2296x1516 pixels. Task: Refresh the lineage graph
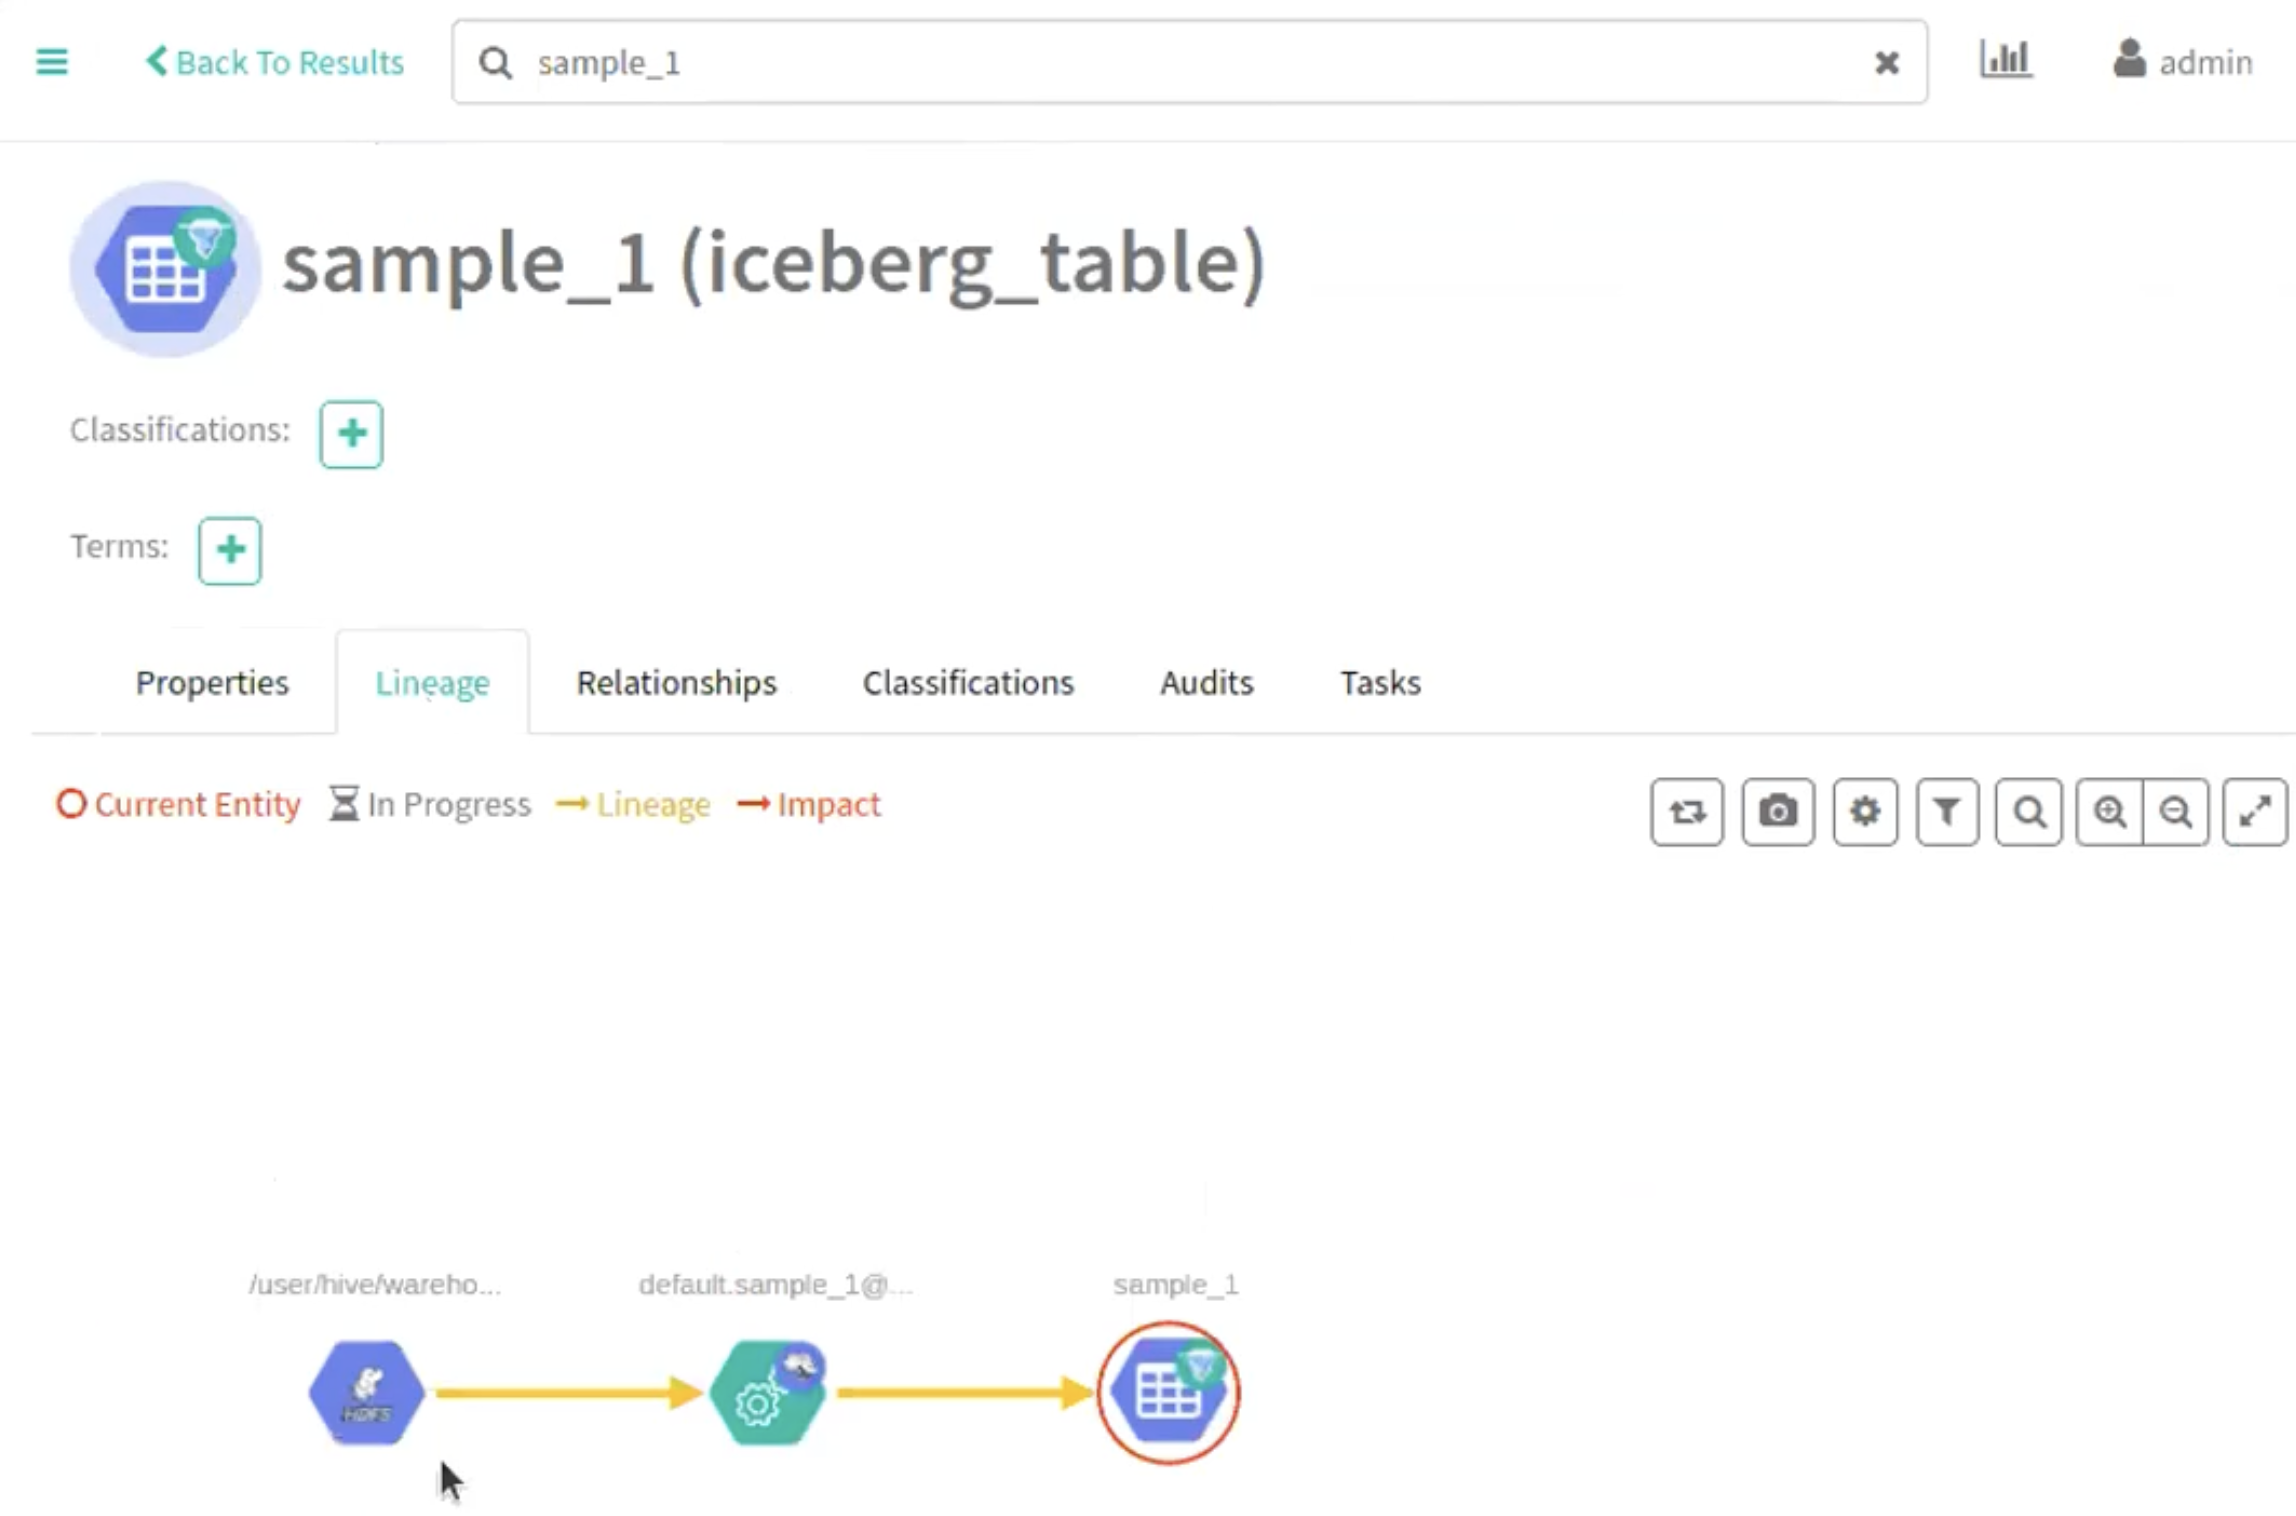tap(1687, 812)
